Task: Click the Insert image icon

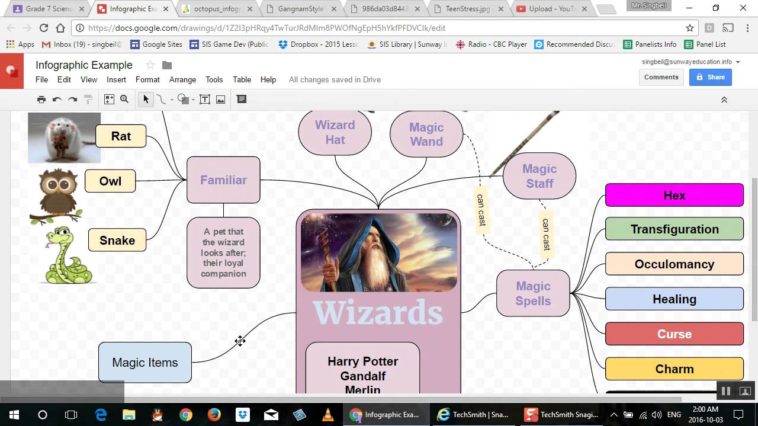Action: [x=220, y=99]
